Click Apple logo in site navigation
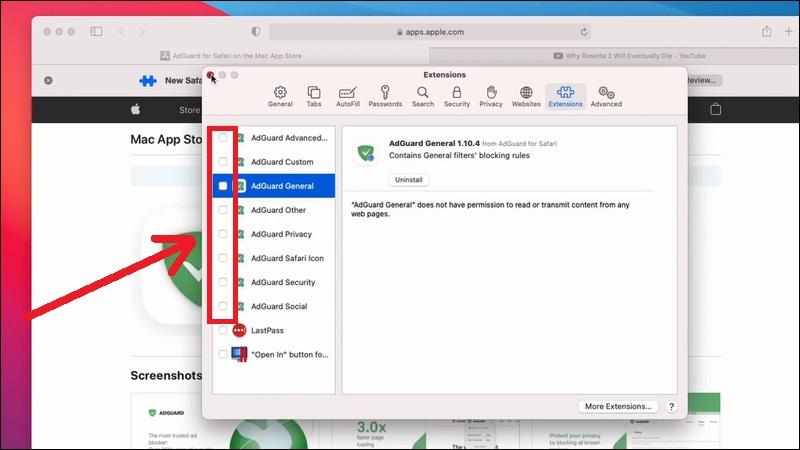Viewport: 800px width, 450px height. click(136, 109)
